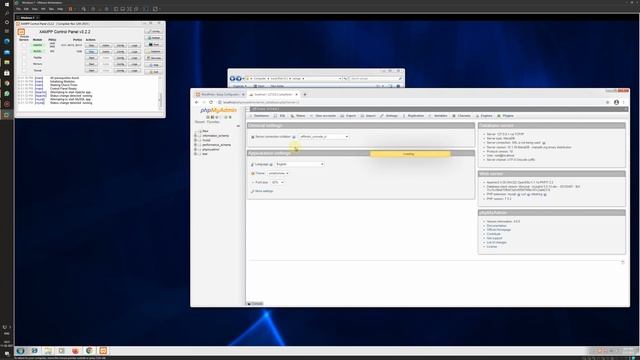Open Console bar at bottom of phpMyAdmin
Image resolution: width=640 pixels, height=360 pixels.
tap(255, 304)
